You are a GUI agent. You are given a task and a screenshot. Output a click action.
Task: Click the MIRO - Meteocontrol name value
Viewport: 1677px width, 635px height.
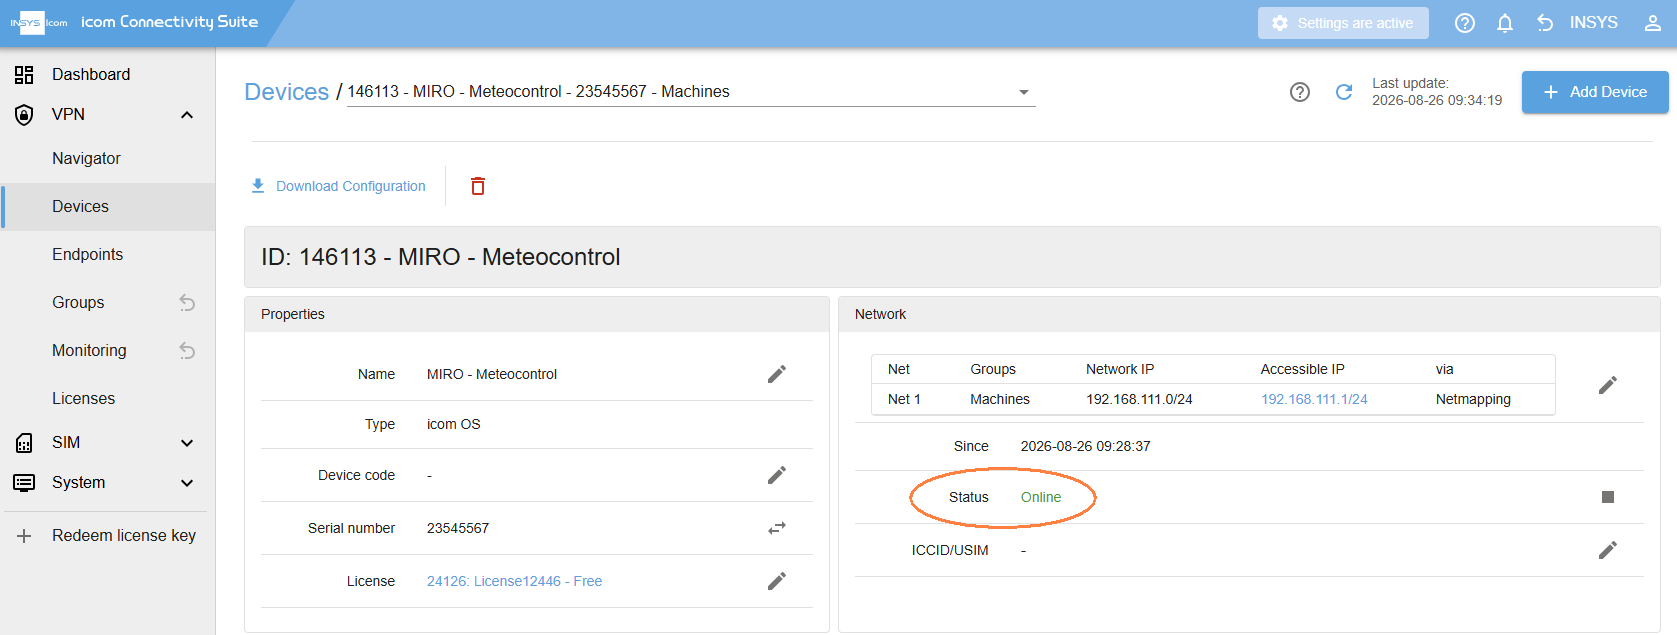(x=492, y=374)
